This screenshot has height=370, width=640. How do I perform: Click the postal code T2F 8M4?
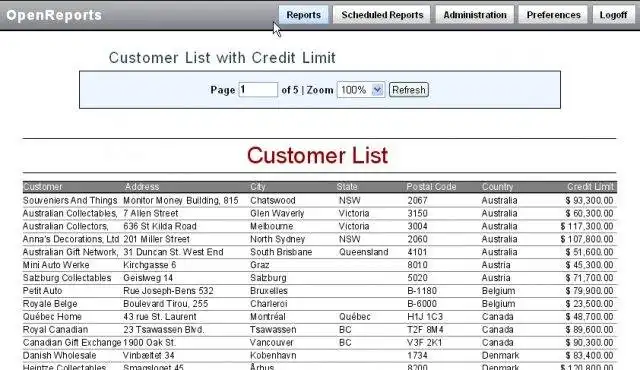point(425,330)
